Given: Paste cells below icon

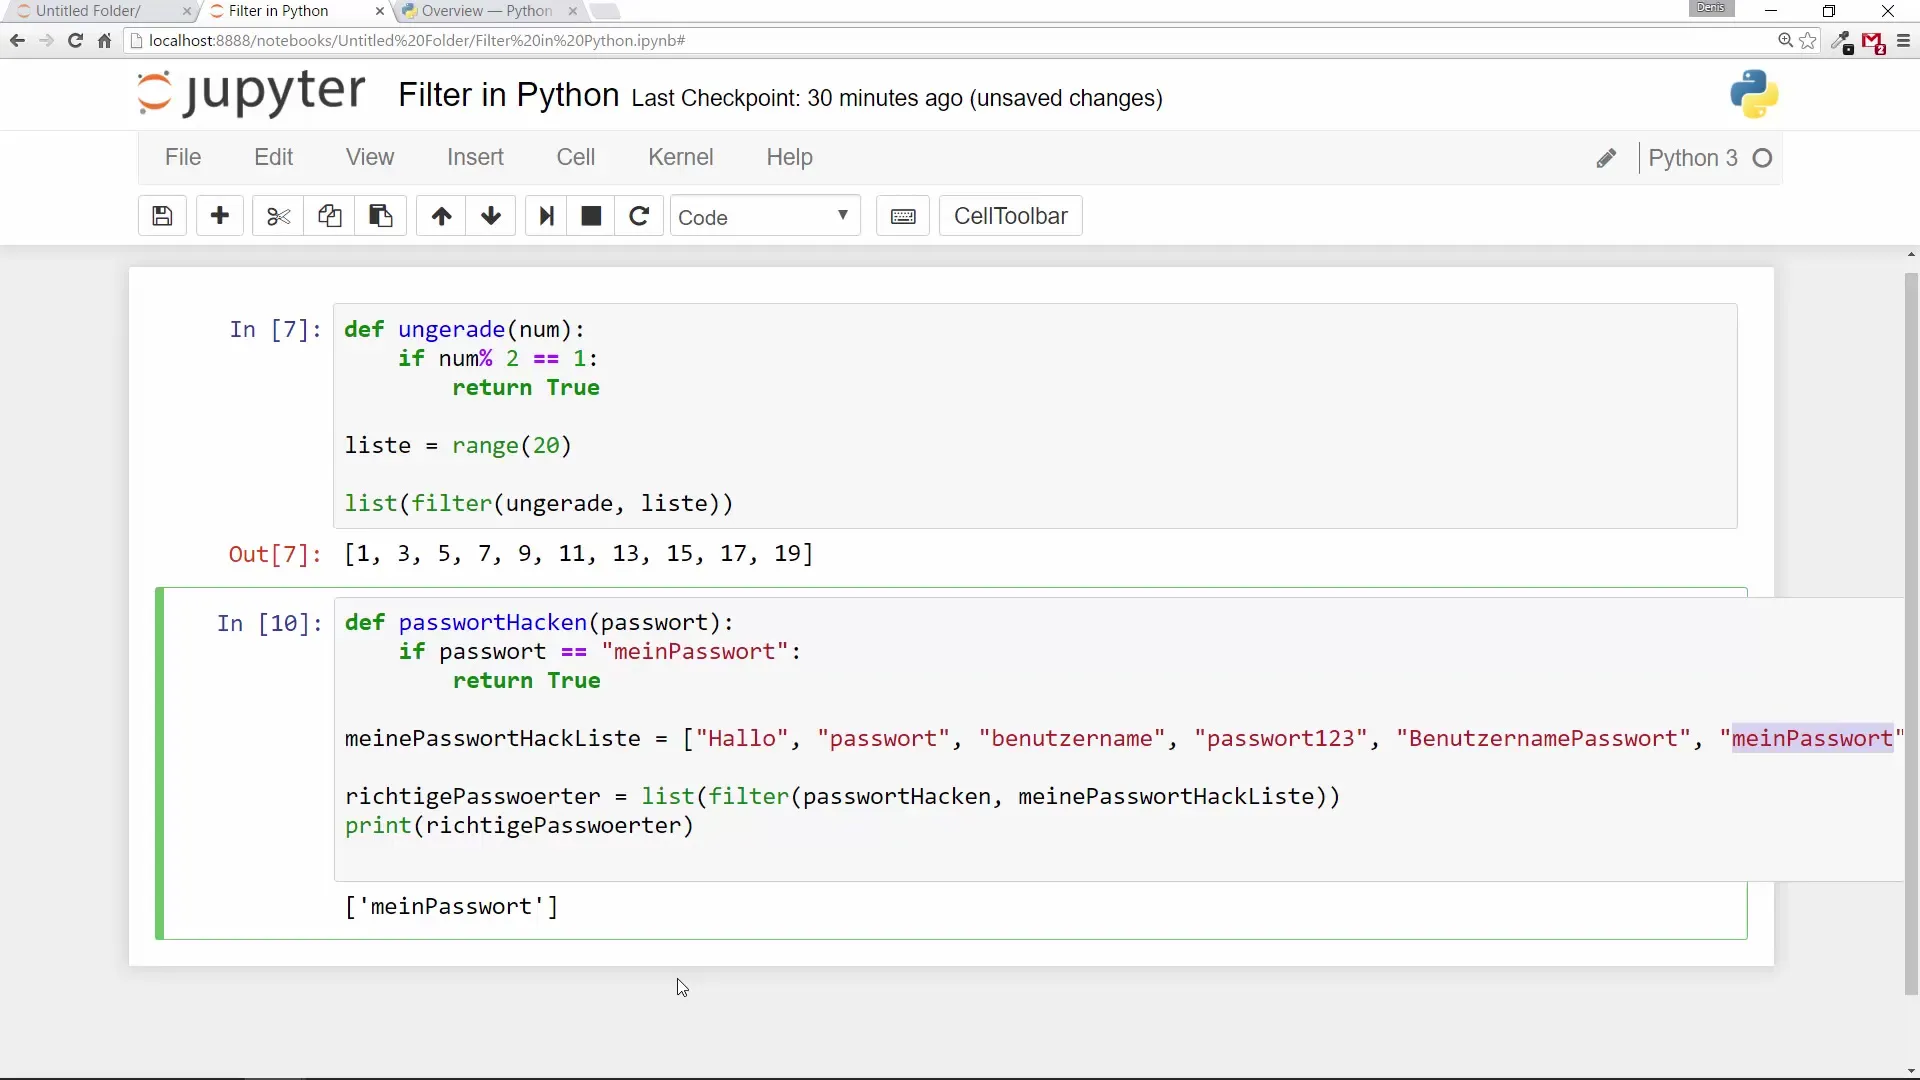Looking at the screenshot, I should pyautogui.click(x=380, y=216).
